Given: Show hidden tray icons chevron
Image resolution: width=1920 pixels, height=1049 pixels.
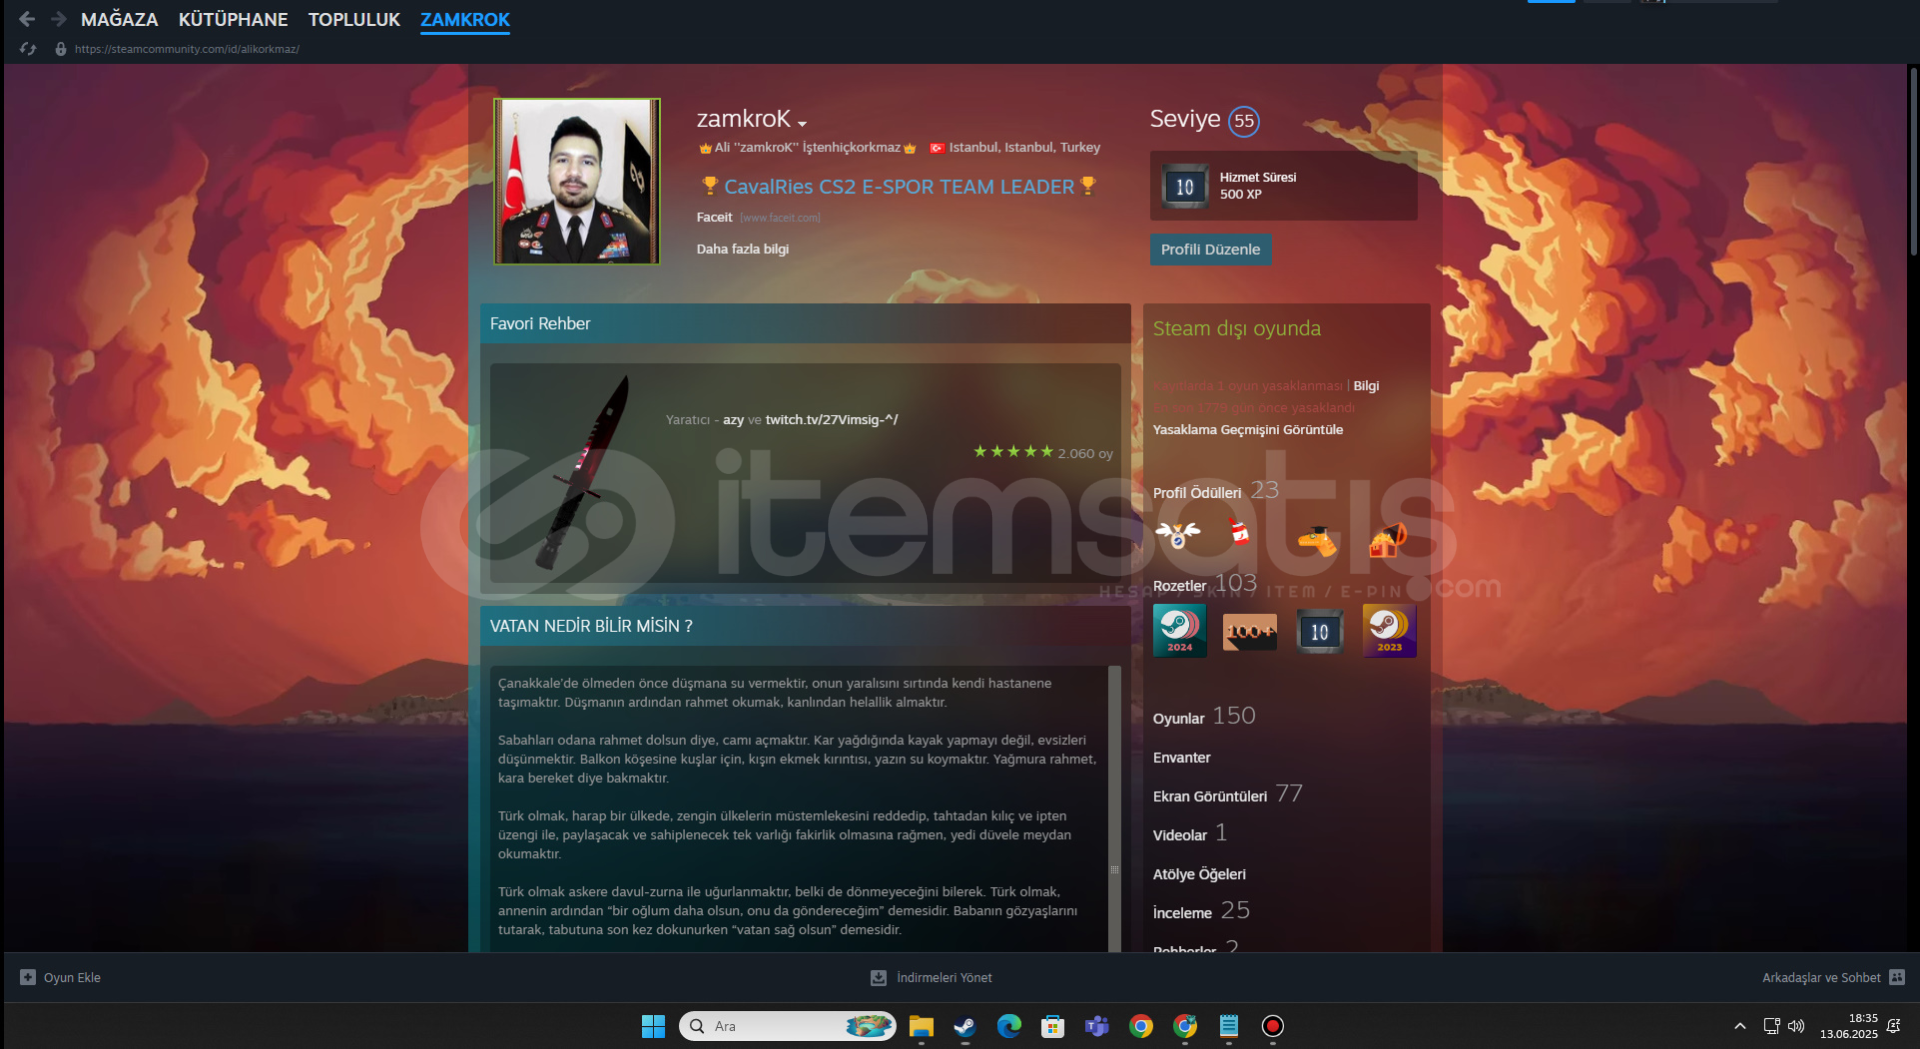Looking at the screenshot, I should [1740, 1026].
